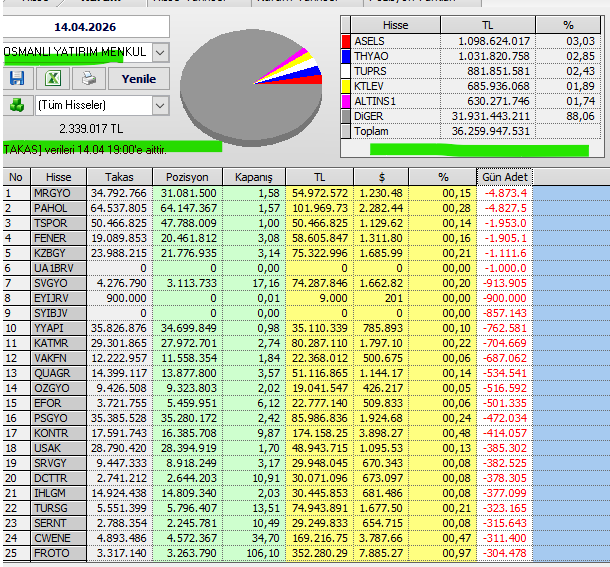Click the SYIBJV stock cell
The image size is (610, 567).
pos(58,313)
